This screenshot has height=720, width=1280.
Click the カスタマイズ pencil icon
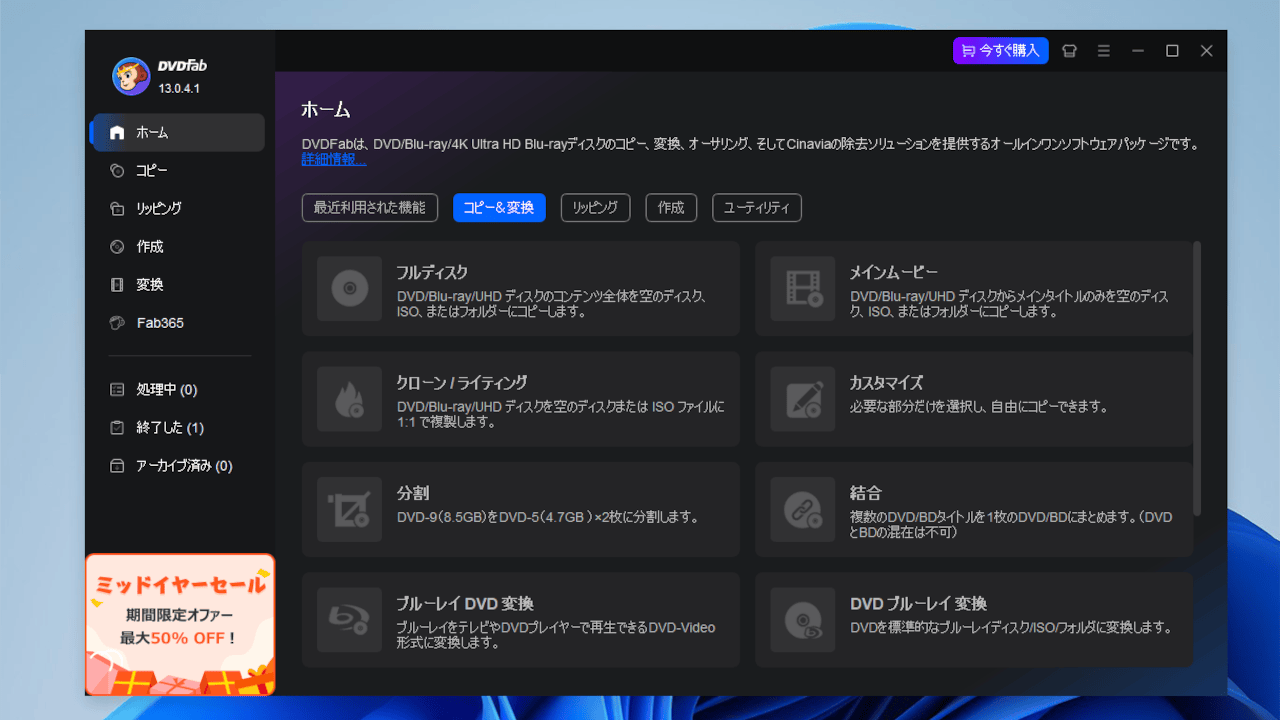click(803, 399)
